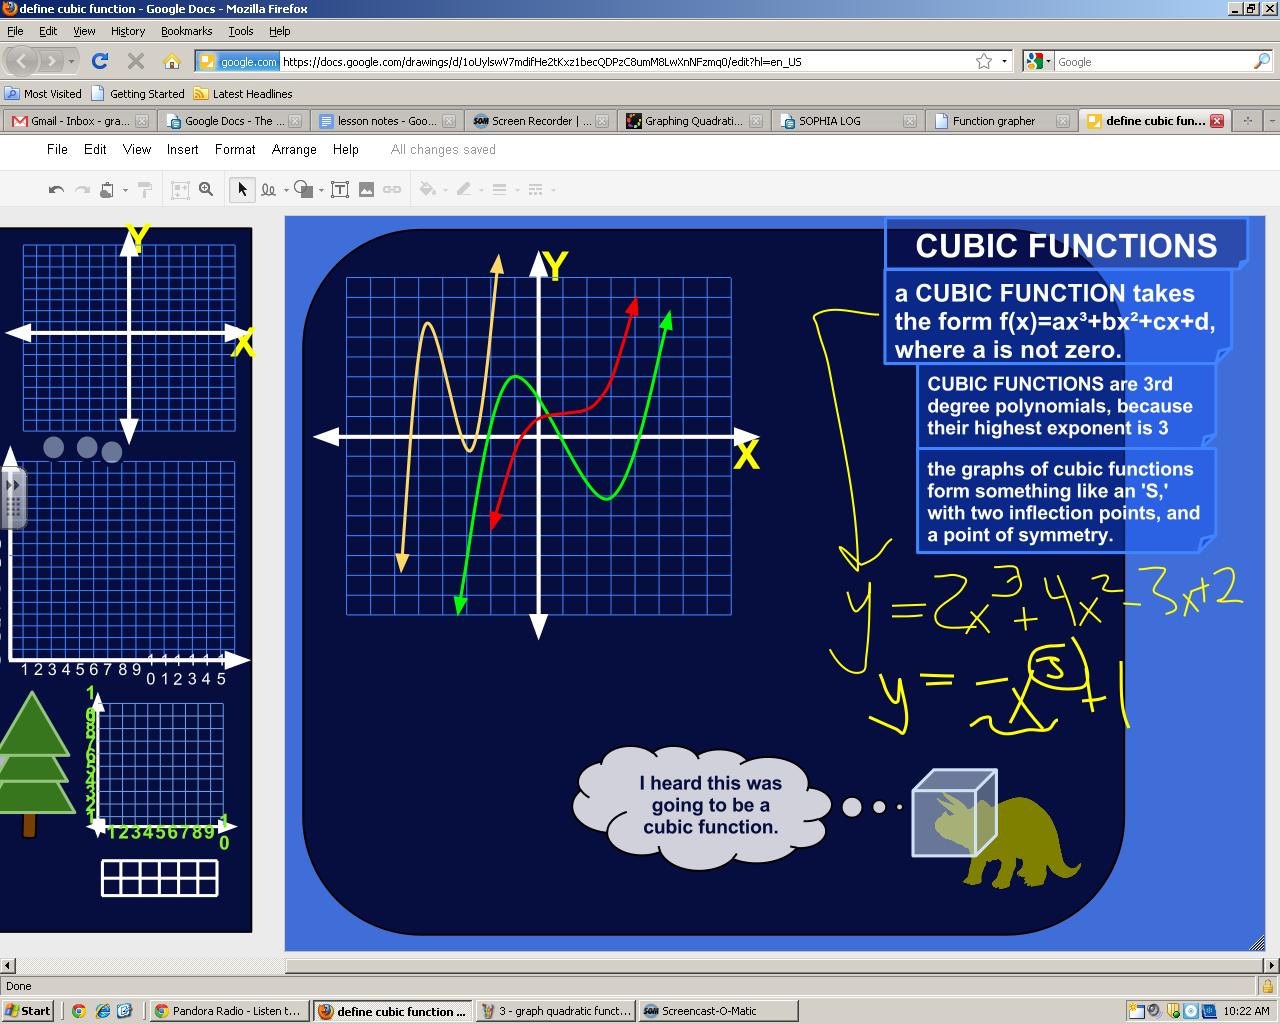Viewport: 1280px width, 1024px height.
Task: Click the Undo icon
Action: (x=56, y=189)
